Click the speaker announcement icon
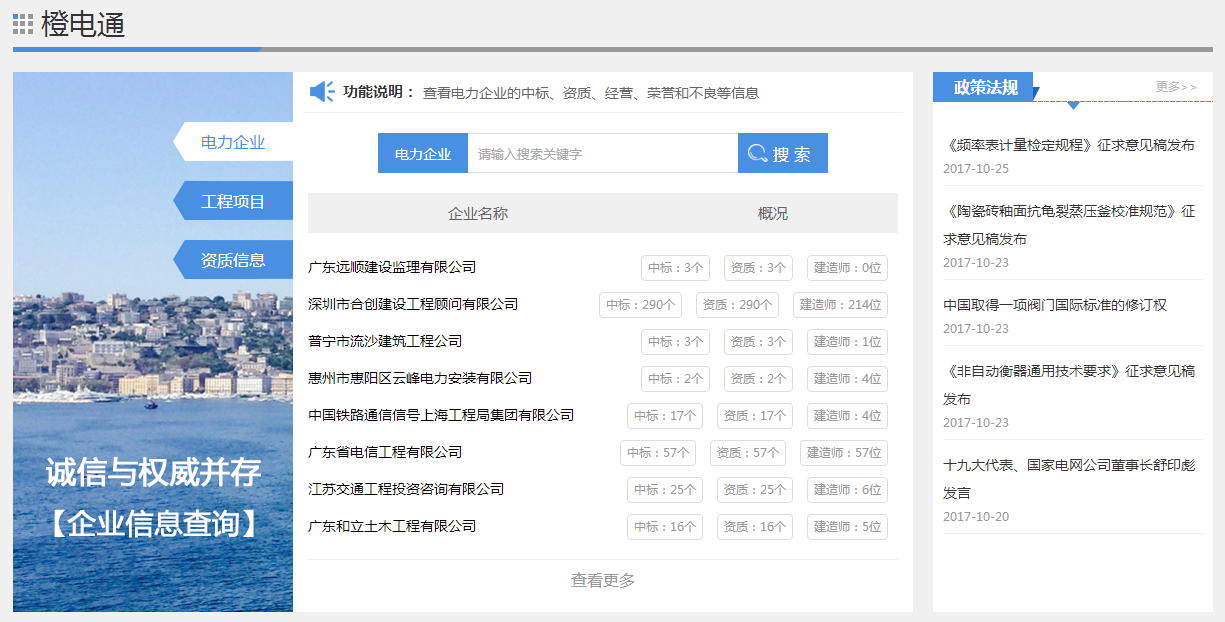The image size is (1225, 622). coord(322,92)
